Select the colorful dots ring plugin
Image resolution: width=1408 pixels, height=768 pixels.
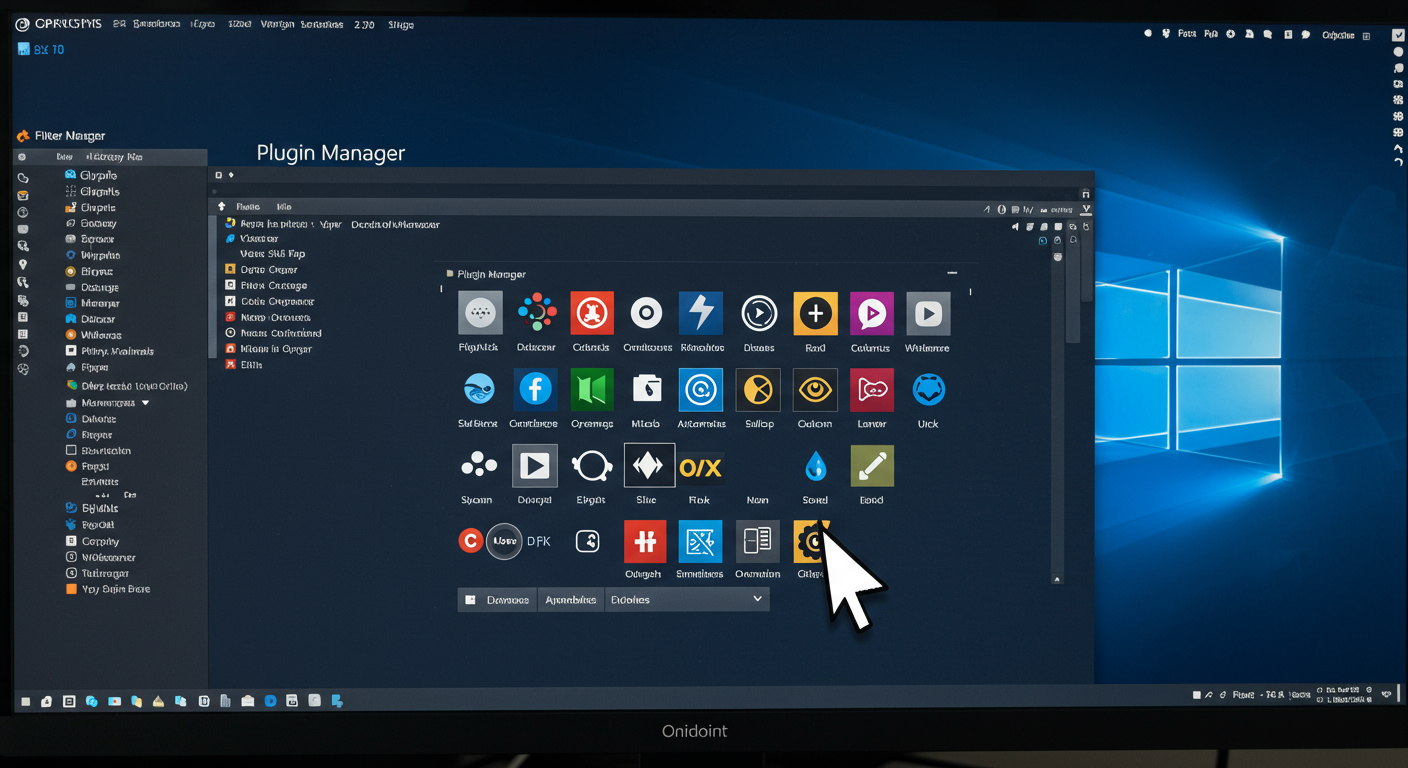coord(537,313)
